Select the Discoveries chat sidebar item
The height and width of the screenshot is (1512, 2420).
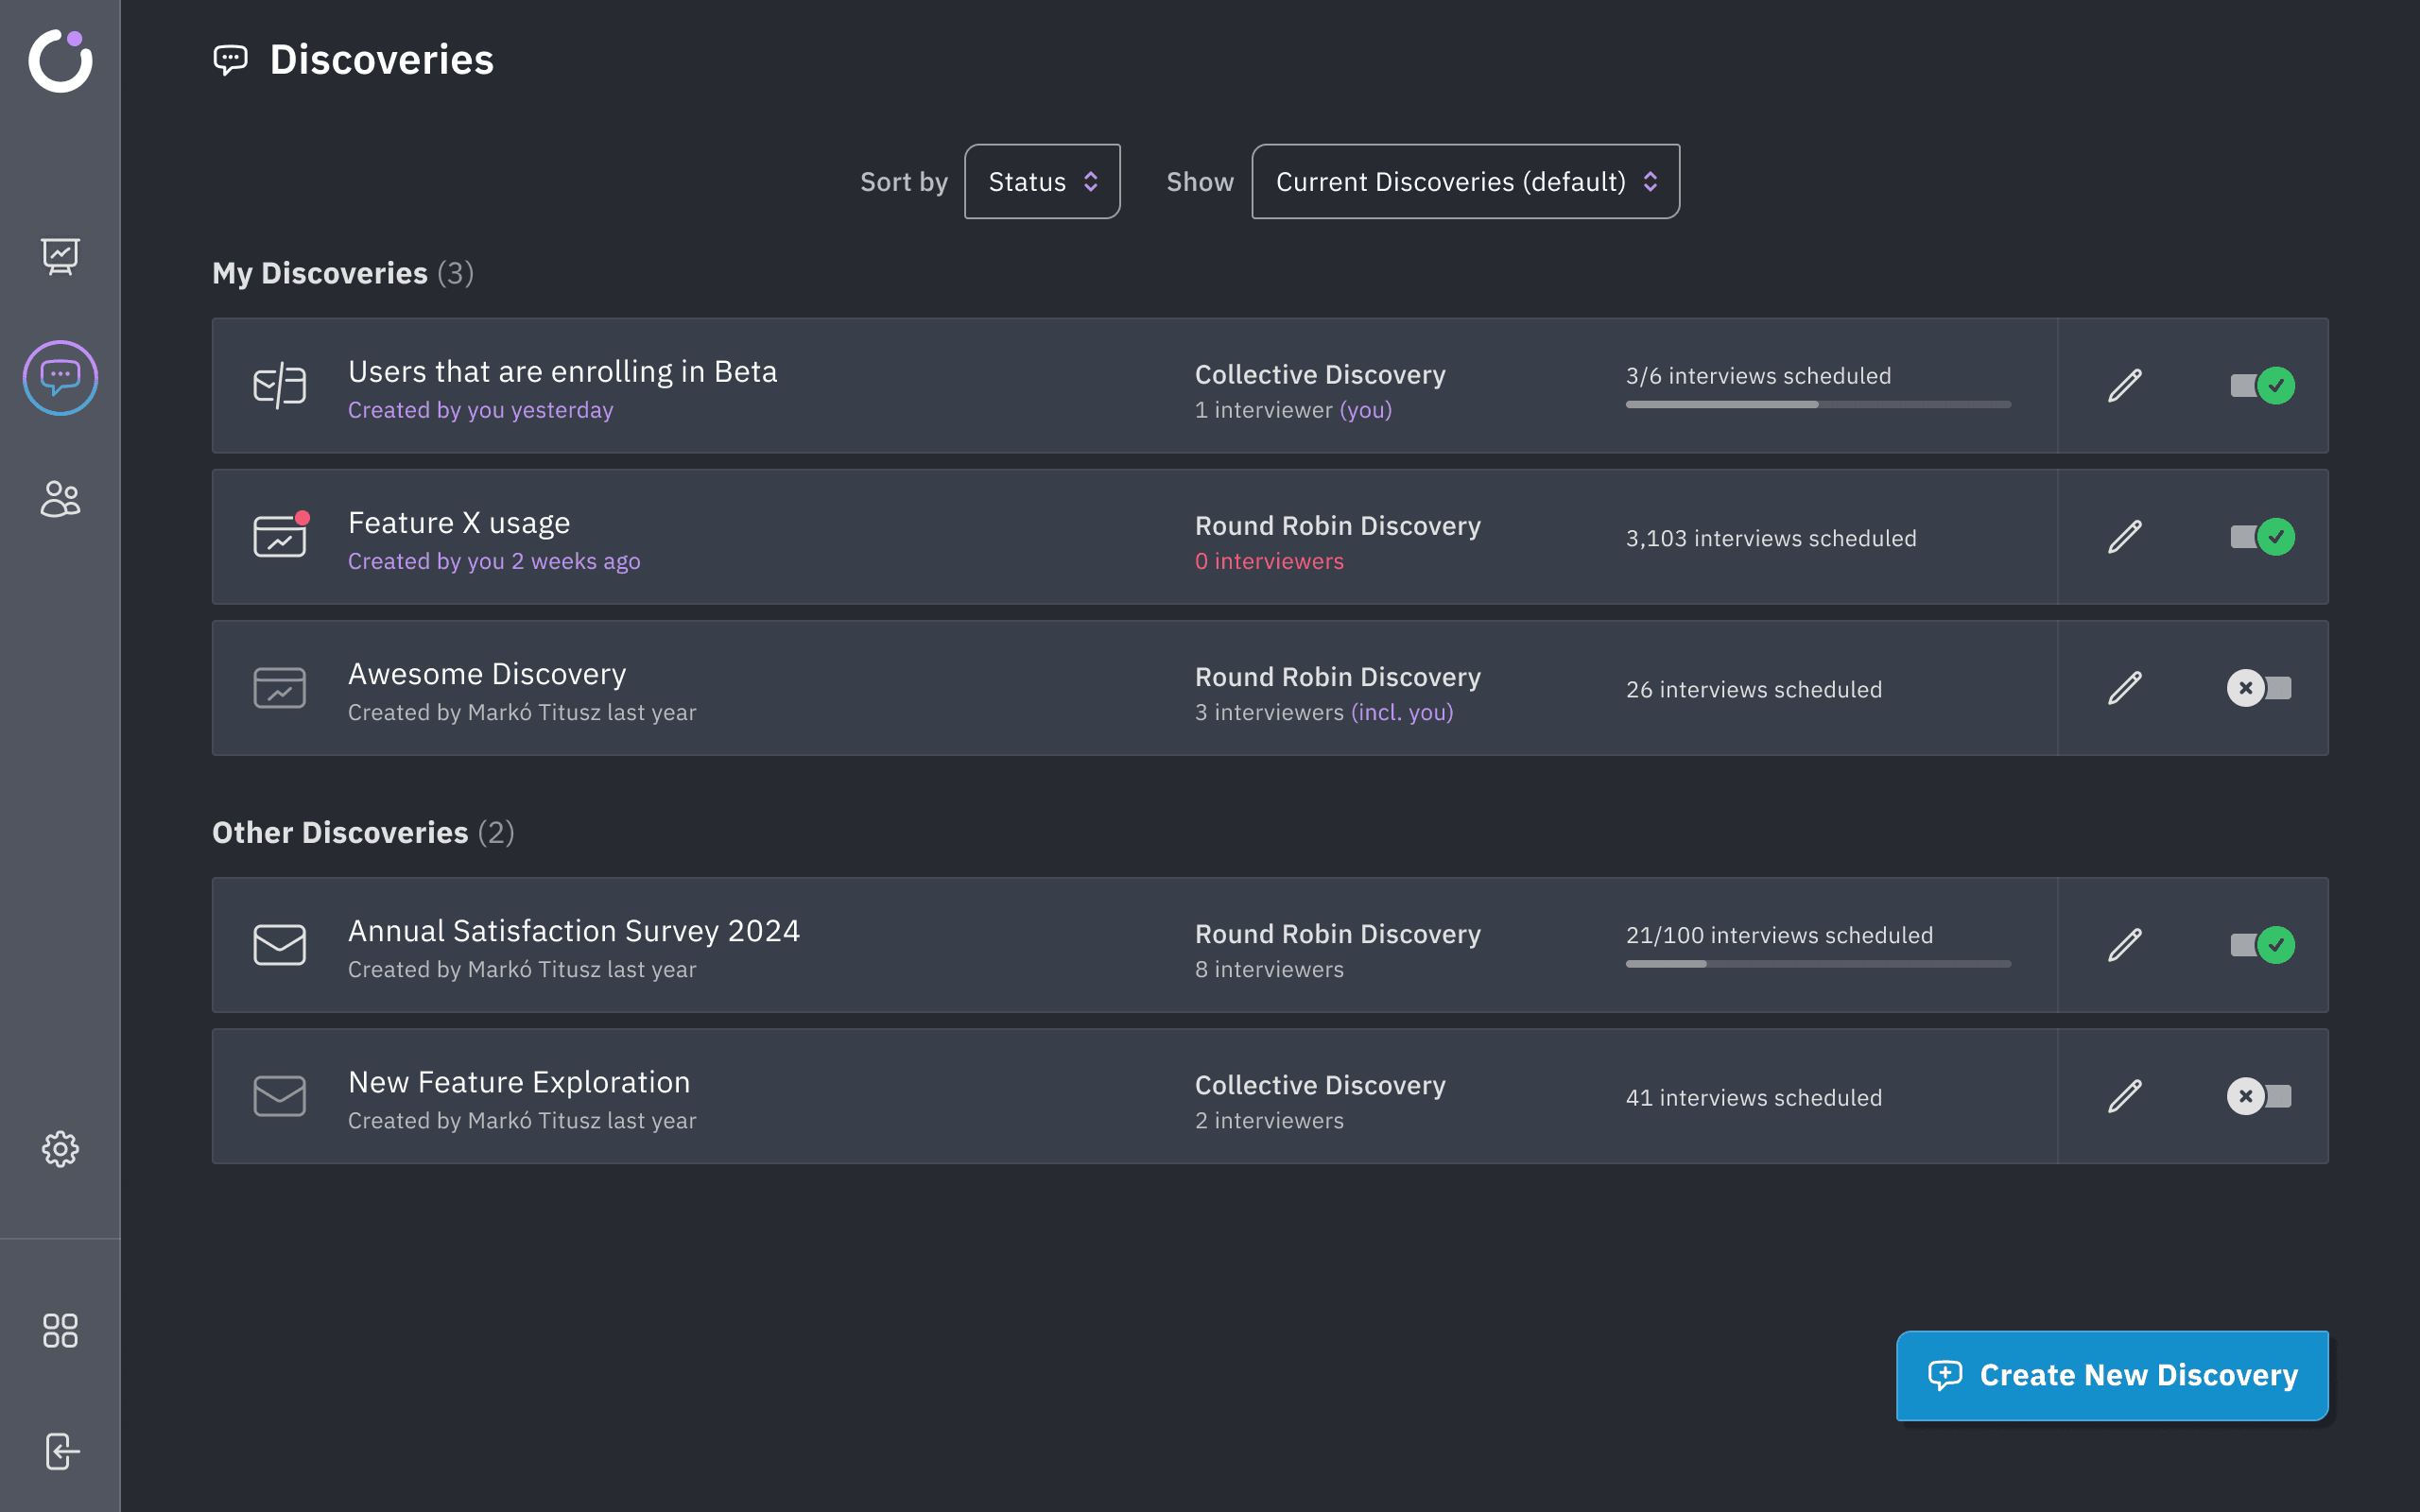(60, 378)
